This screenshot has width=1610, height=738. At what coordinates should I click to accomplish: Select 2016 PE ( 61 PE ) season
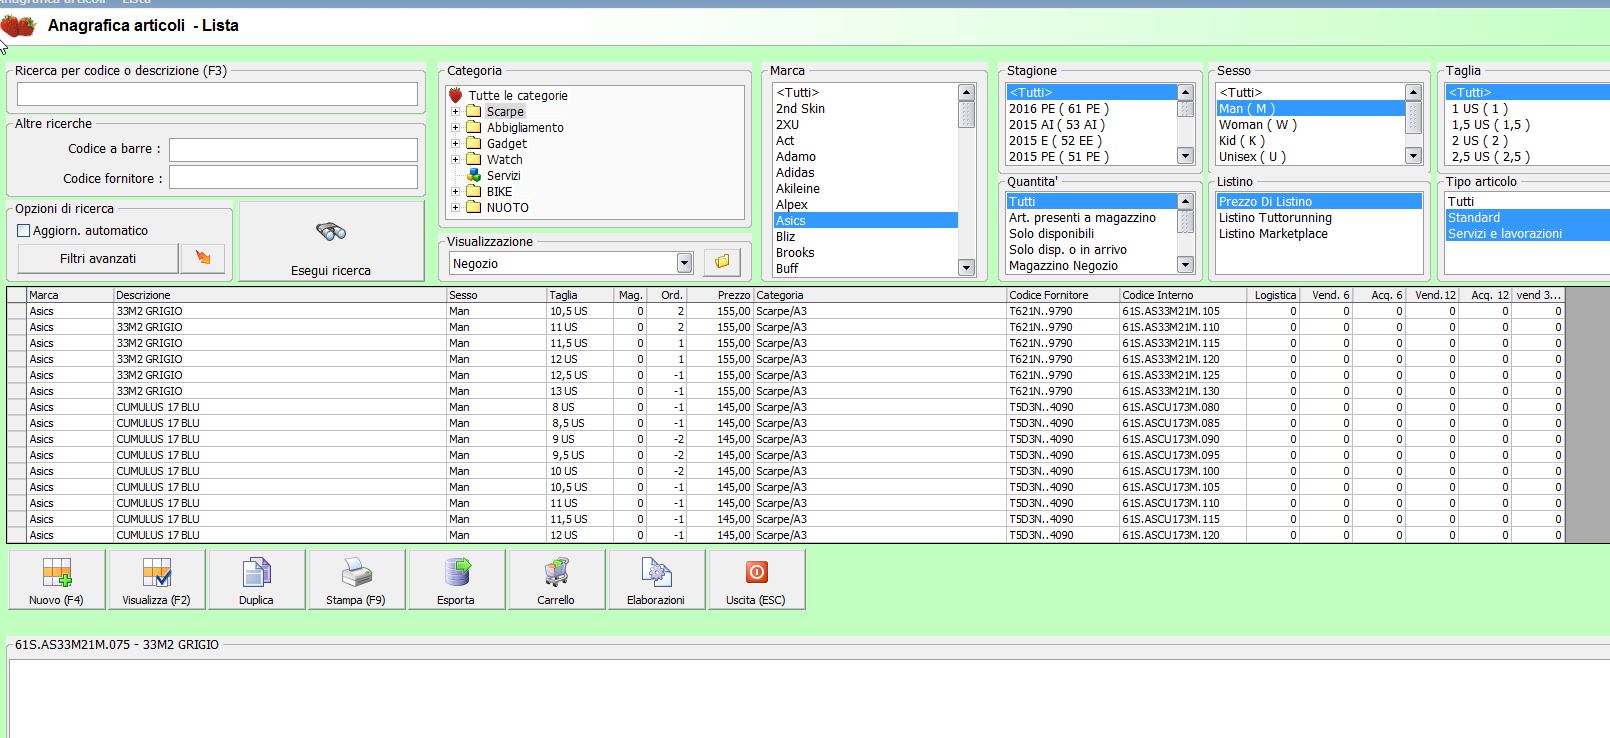1091,109
